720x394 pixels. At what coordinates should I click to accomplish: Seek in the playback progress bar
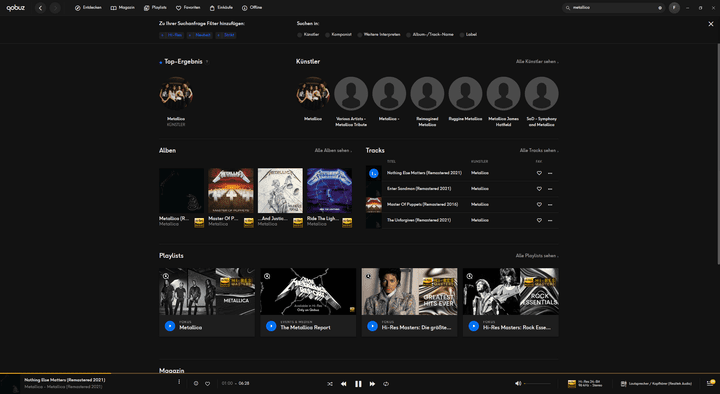pos(360,373)
